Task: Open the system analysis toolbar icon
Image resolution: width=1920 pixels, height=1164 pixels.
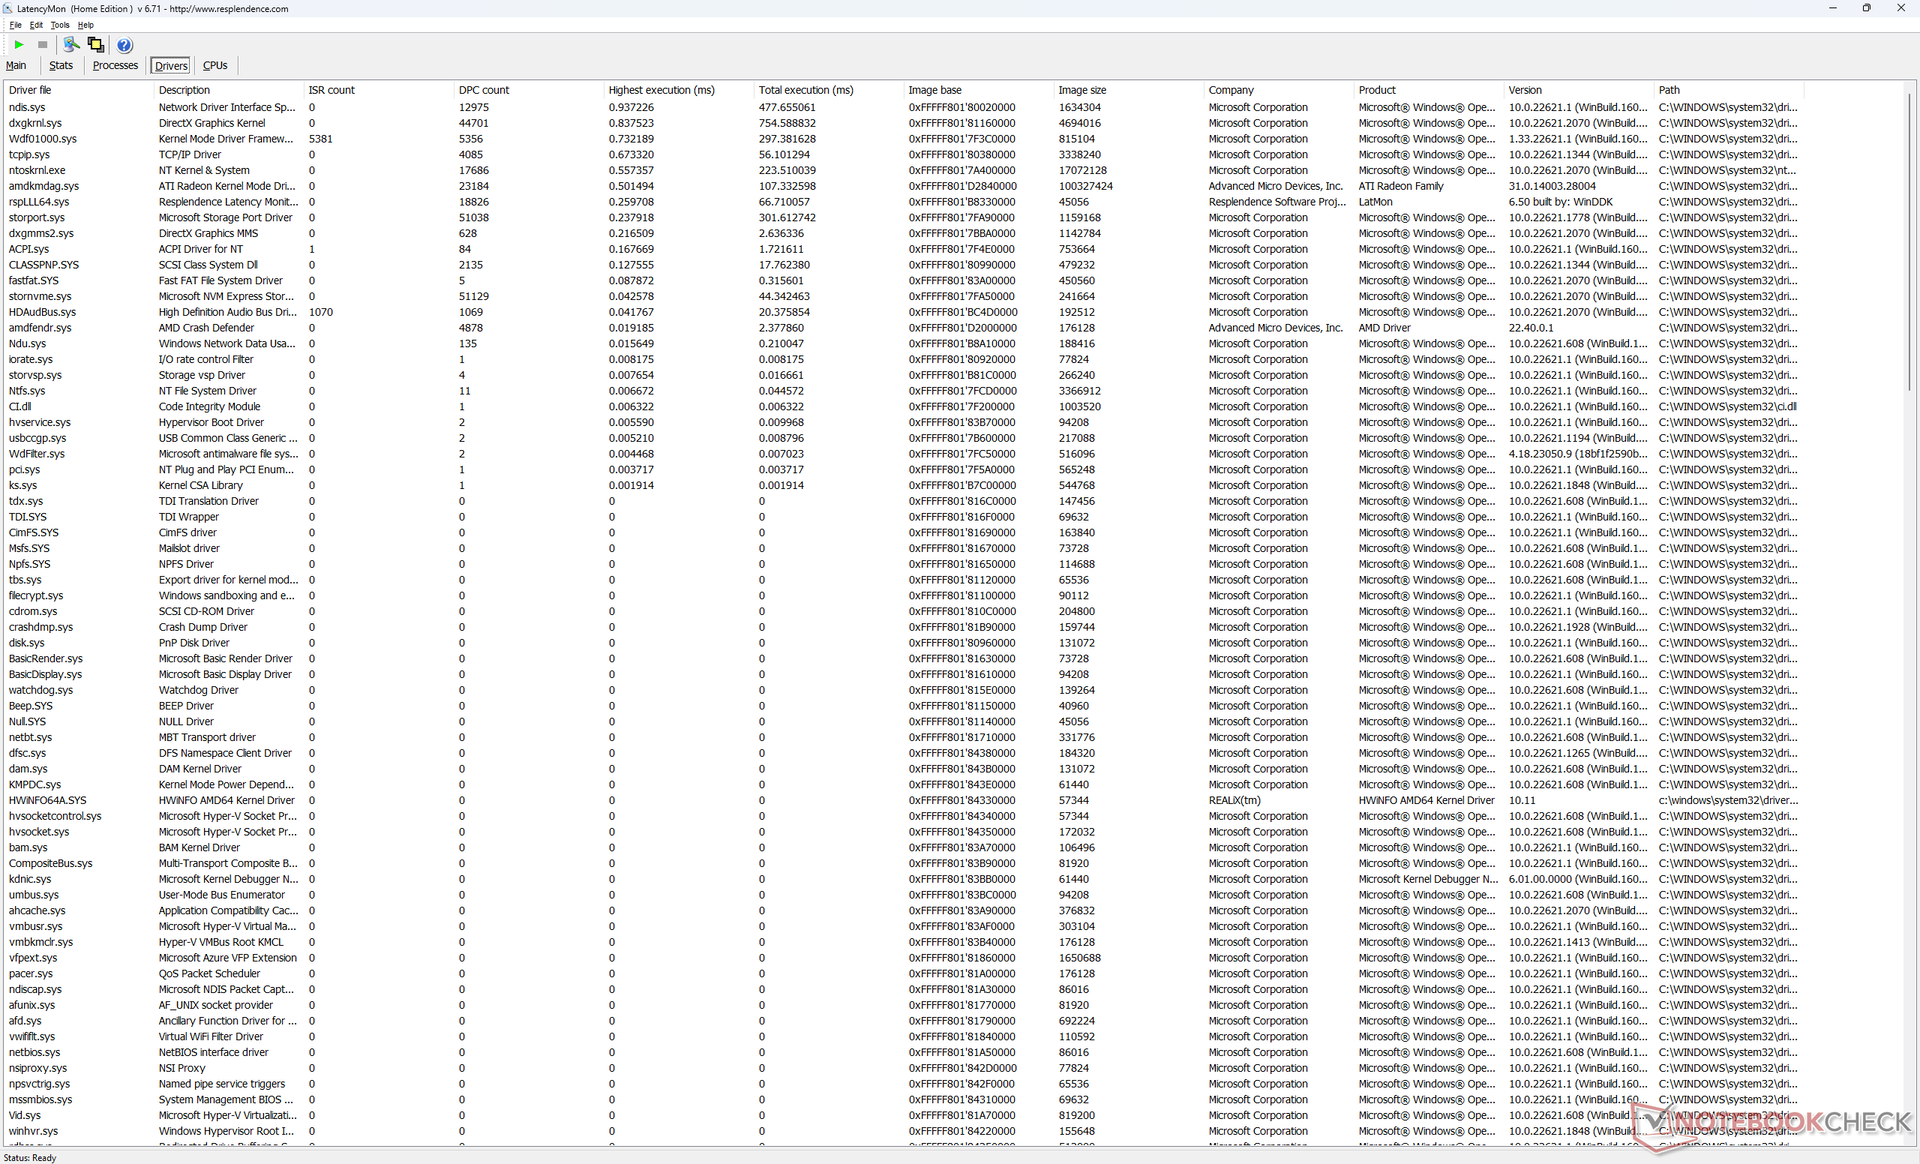Action: (x=71, y=45)
